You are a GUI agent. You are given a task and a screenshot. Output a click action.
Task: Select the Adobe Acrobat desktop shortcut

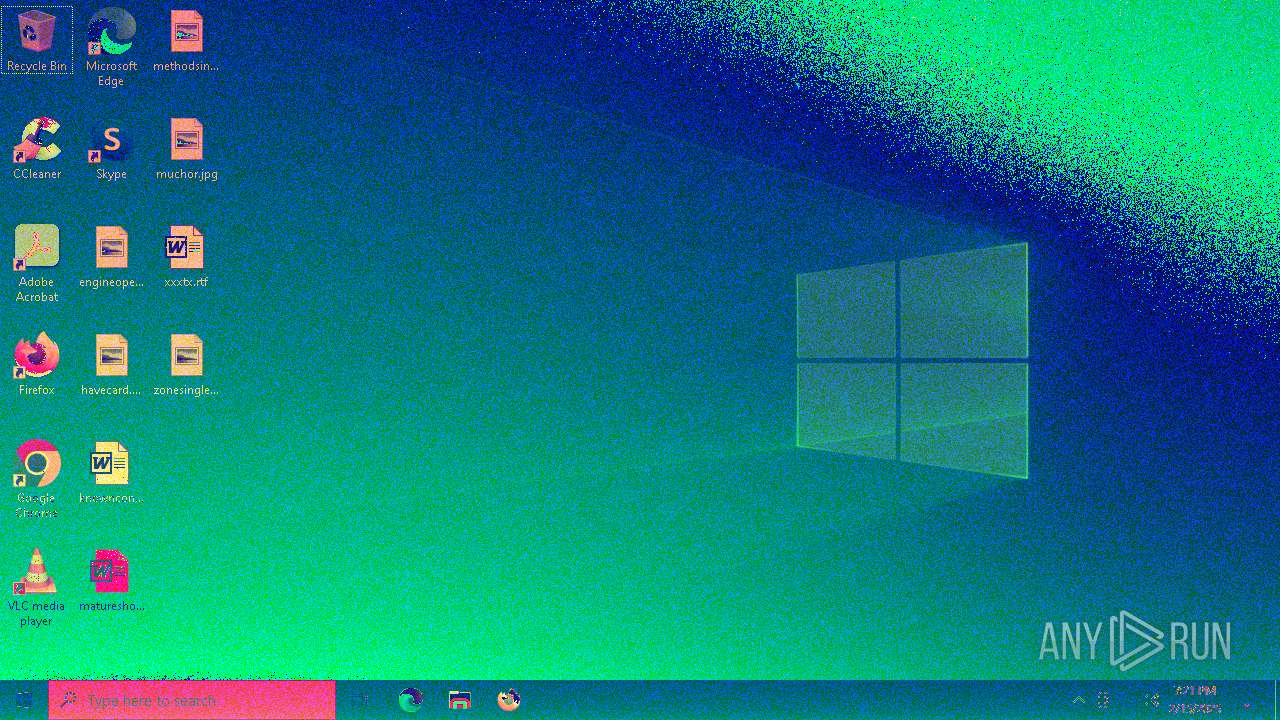(x=37, y=264)
